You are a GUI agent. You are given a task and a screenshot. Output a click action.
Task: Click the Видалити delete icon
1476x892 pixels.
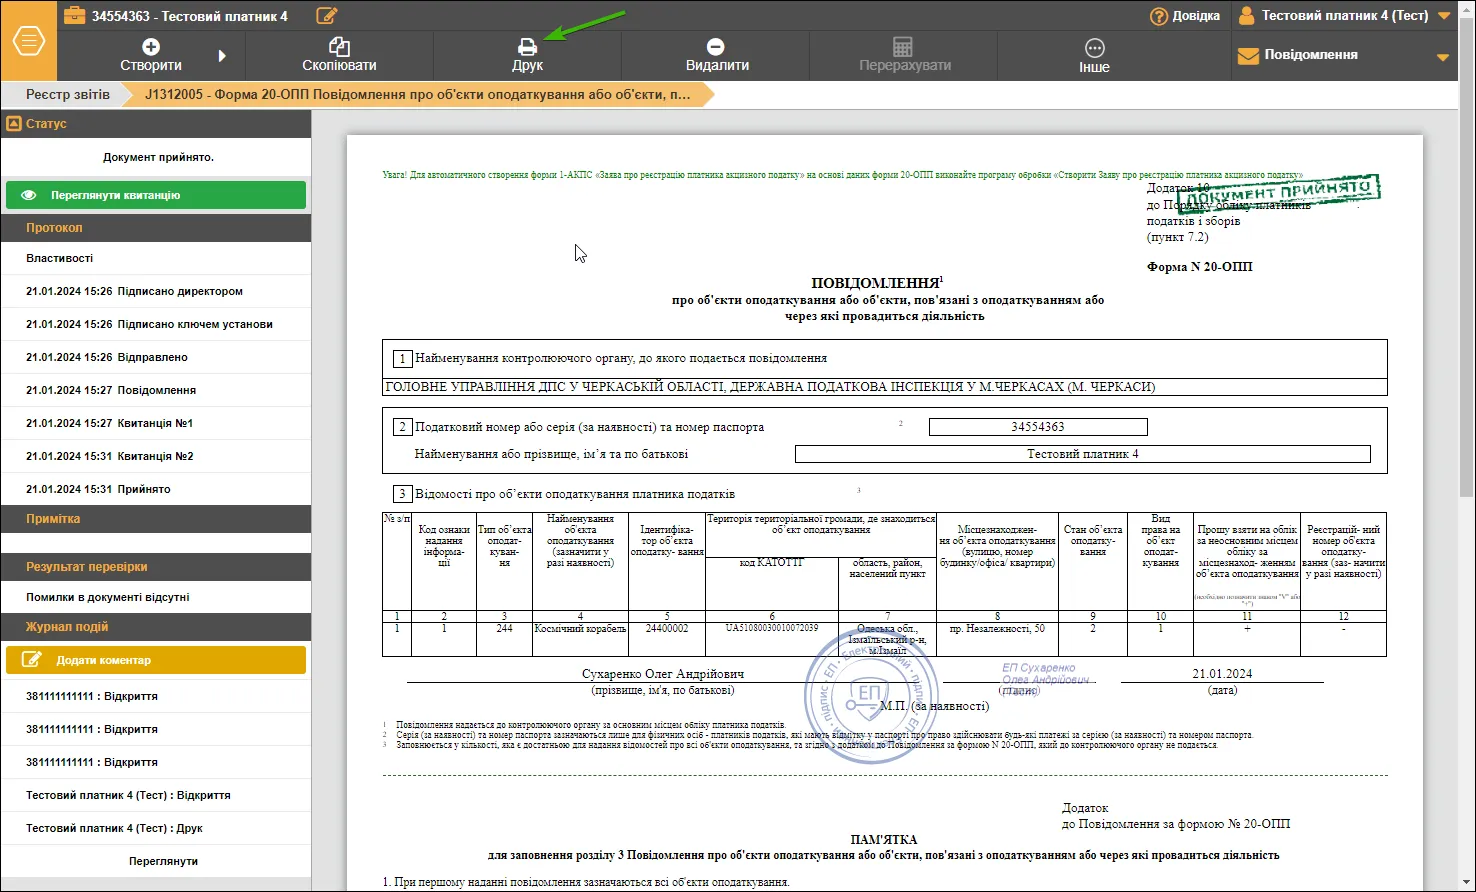click(715, 47)
